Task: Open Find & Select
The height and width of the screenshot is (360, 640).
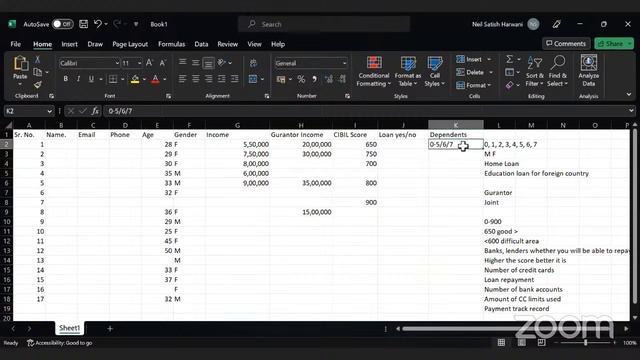Action: 558,71
